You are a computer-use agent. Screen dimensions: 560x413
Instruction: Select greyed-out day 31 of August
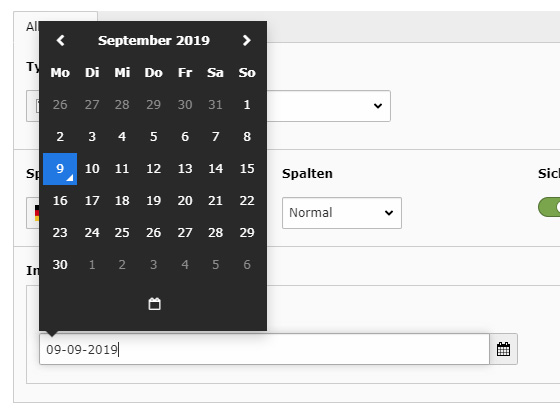(215, 105)
